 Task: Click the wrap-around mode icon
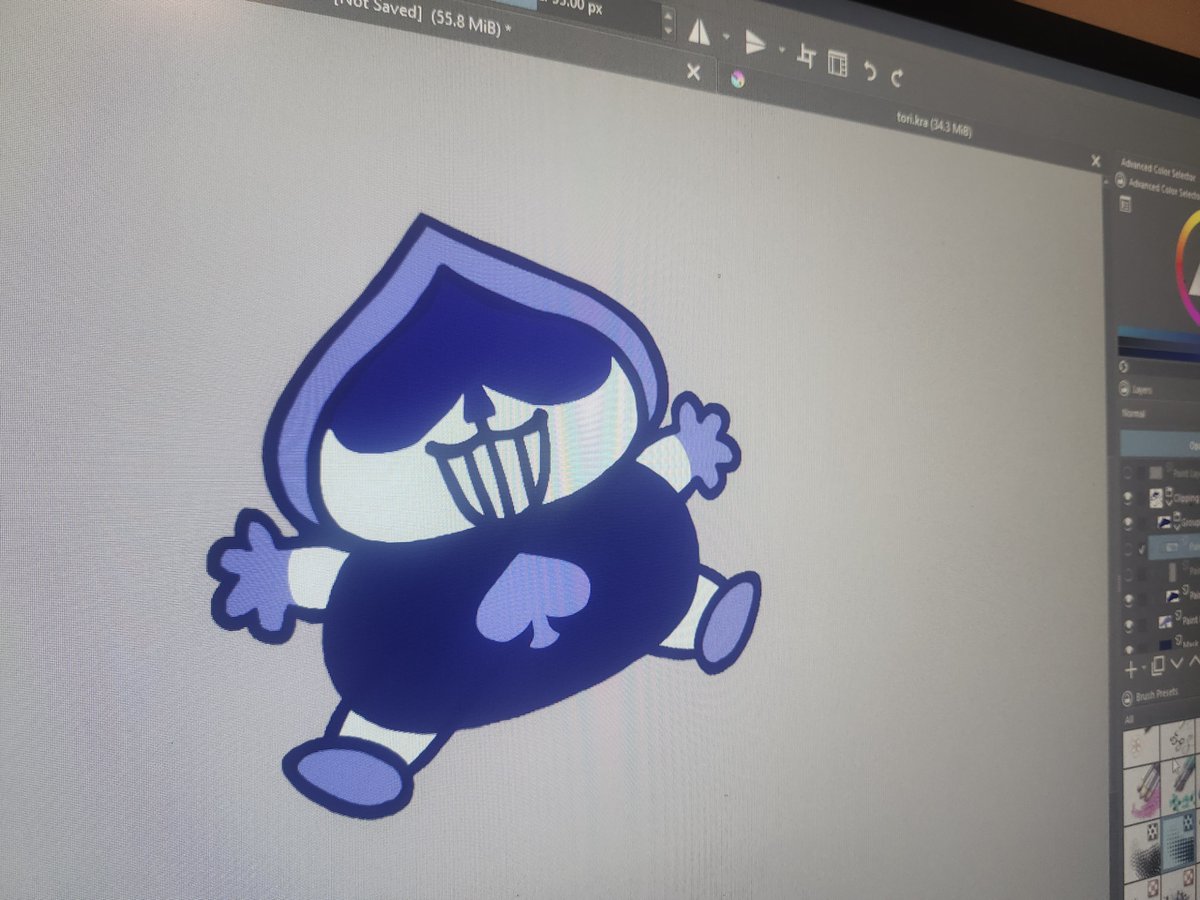click(807, 55)
